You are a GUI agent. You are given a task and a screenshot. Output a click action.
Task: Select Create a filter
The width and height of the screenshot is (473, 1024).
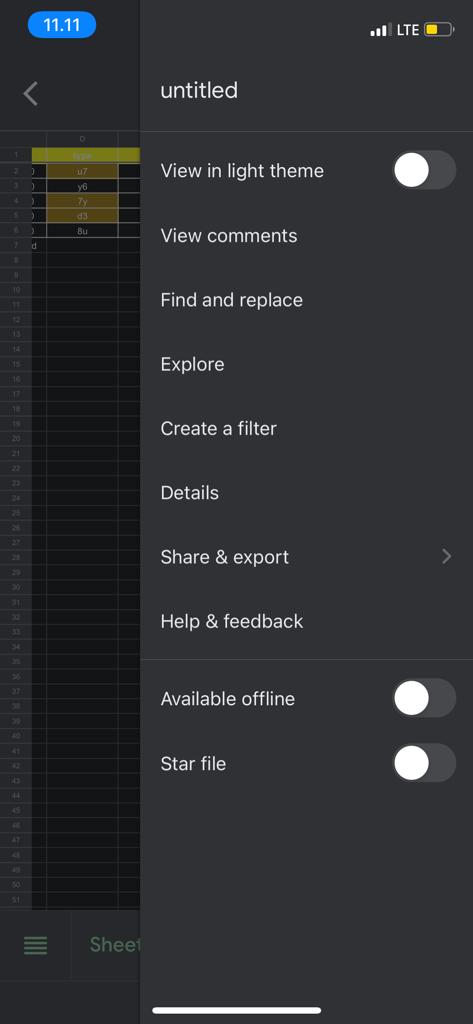coord(219,428)
